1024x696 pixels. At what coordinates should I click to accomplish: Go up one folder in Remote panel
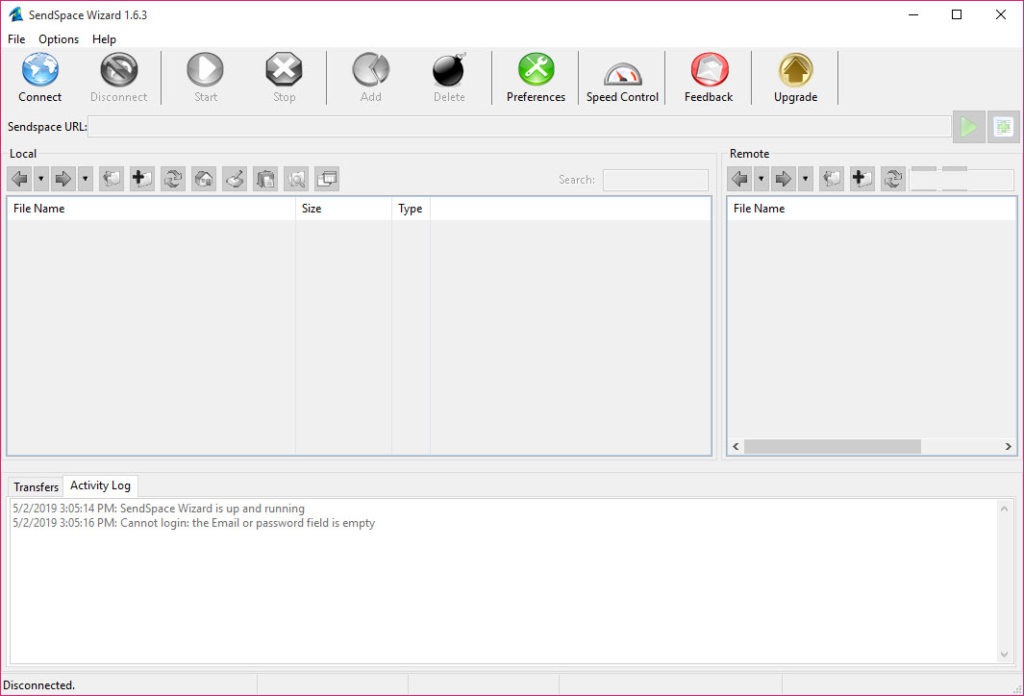[x=831, y=179]
